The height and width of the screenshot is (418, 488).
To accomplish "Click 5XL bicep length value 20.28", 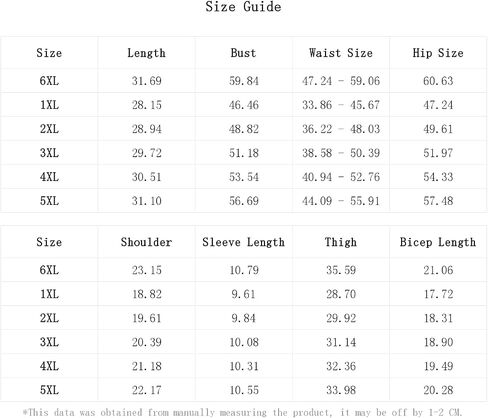I will [438, 390].
